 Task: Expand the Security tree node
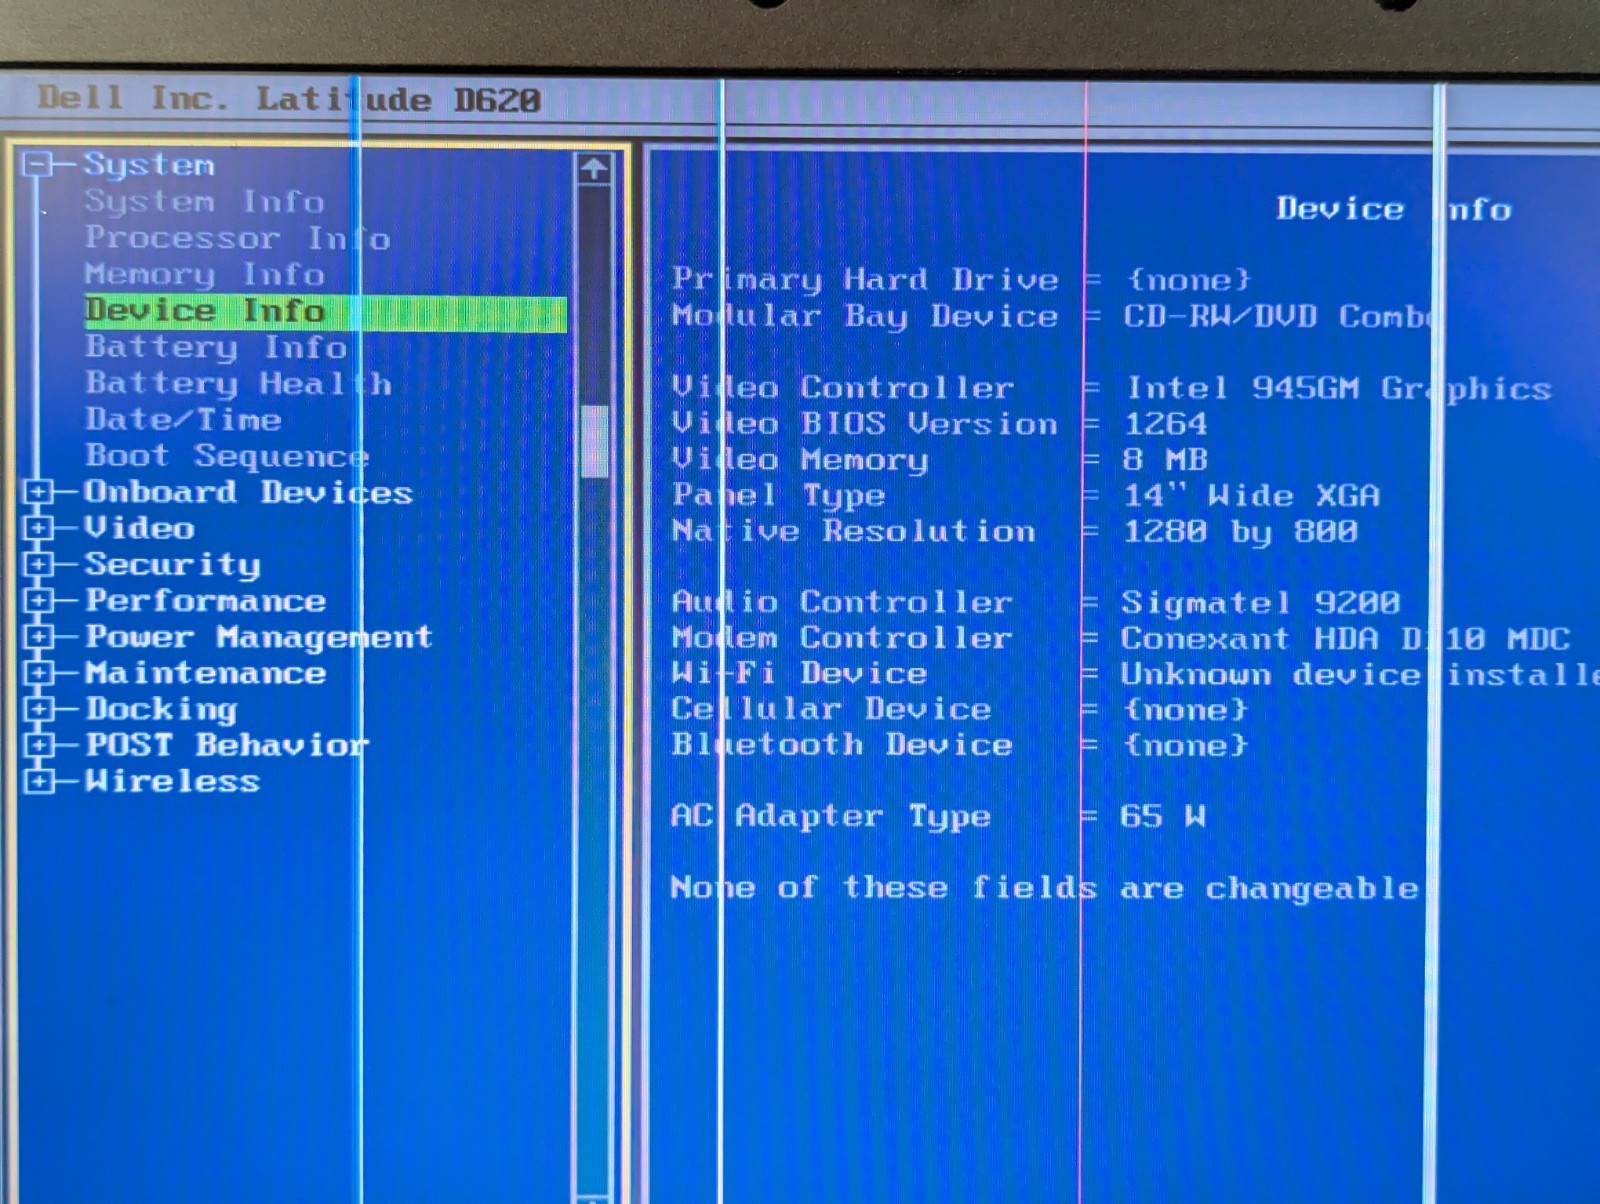[38, 564]
